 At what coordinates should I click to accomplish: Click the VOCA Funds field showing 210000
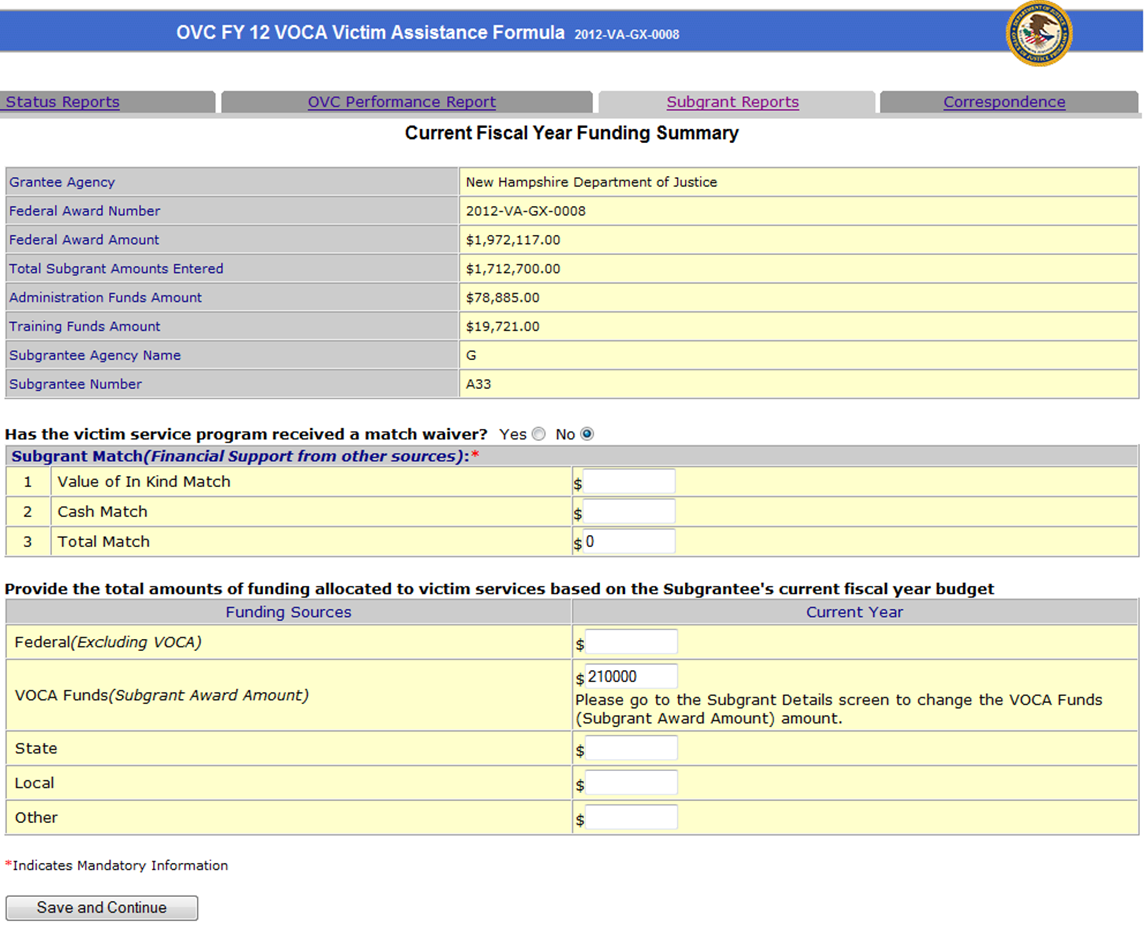point(631,676)
